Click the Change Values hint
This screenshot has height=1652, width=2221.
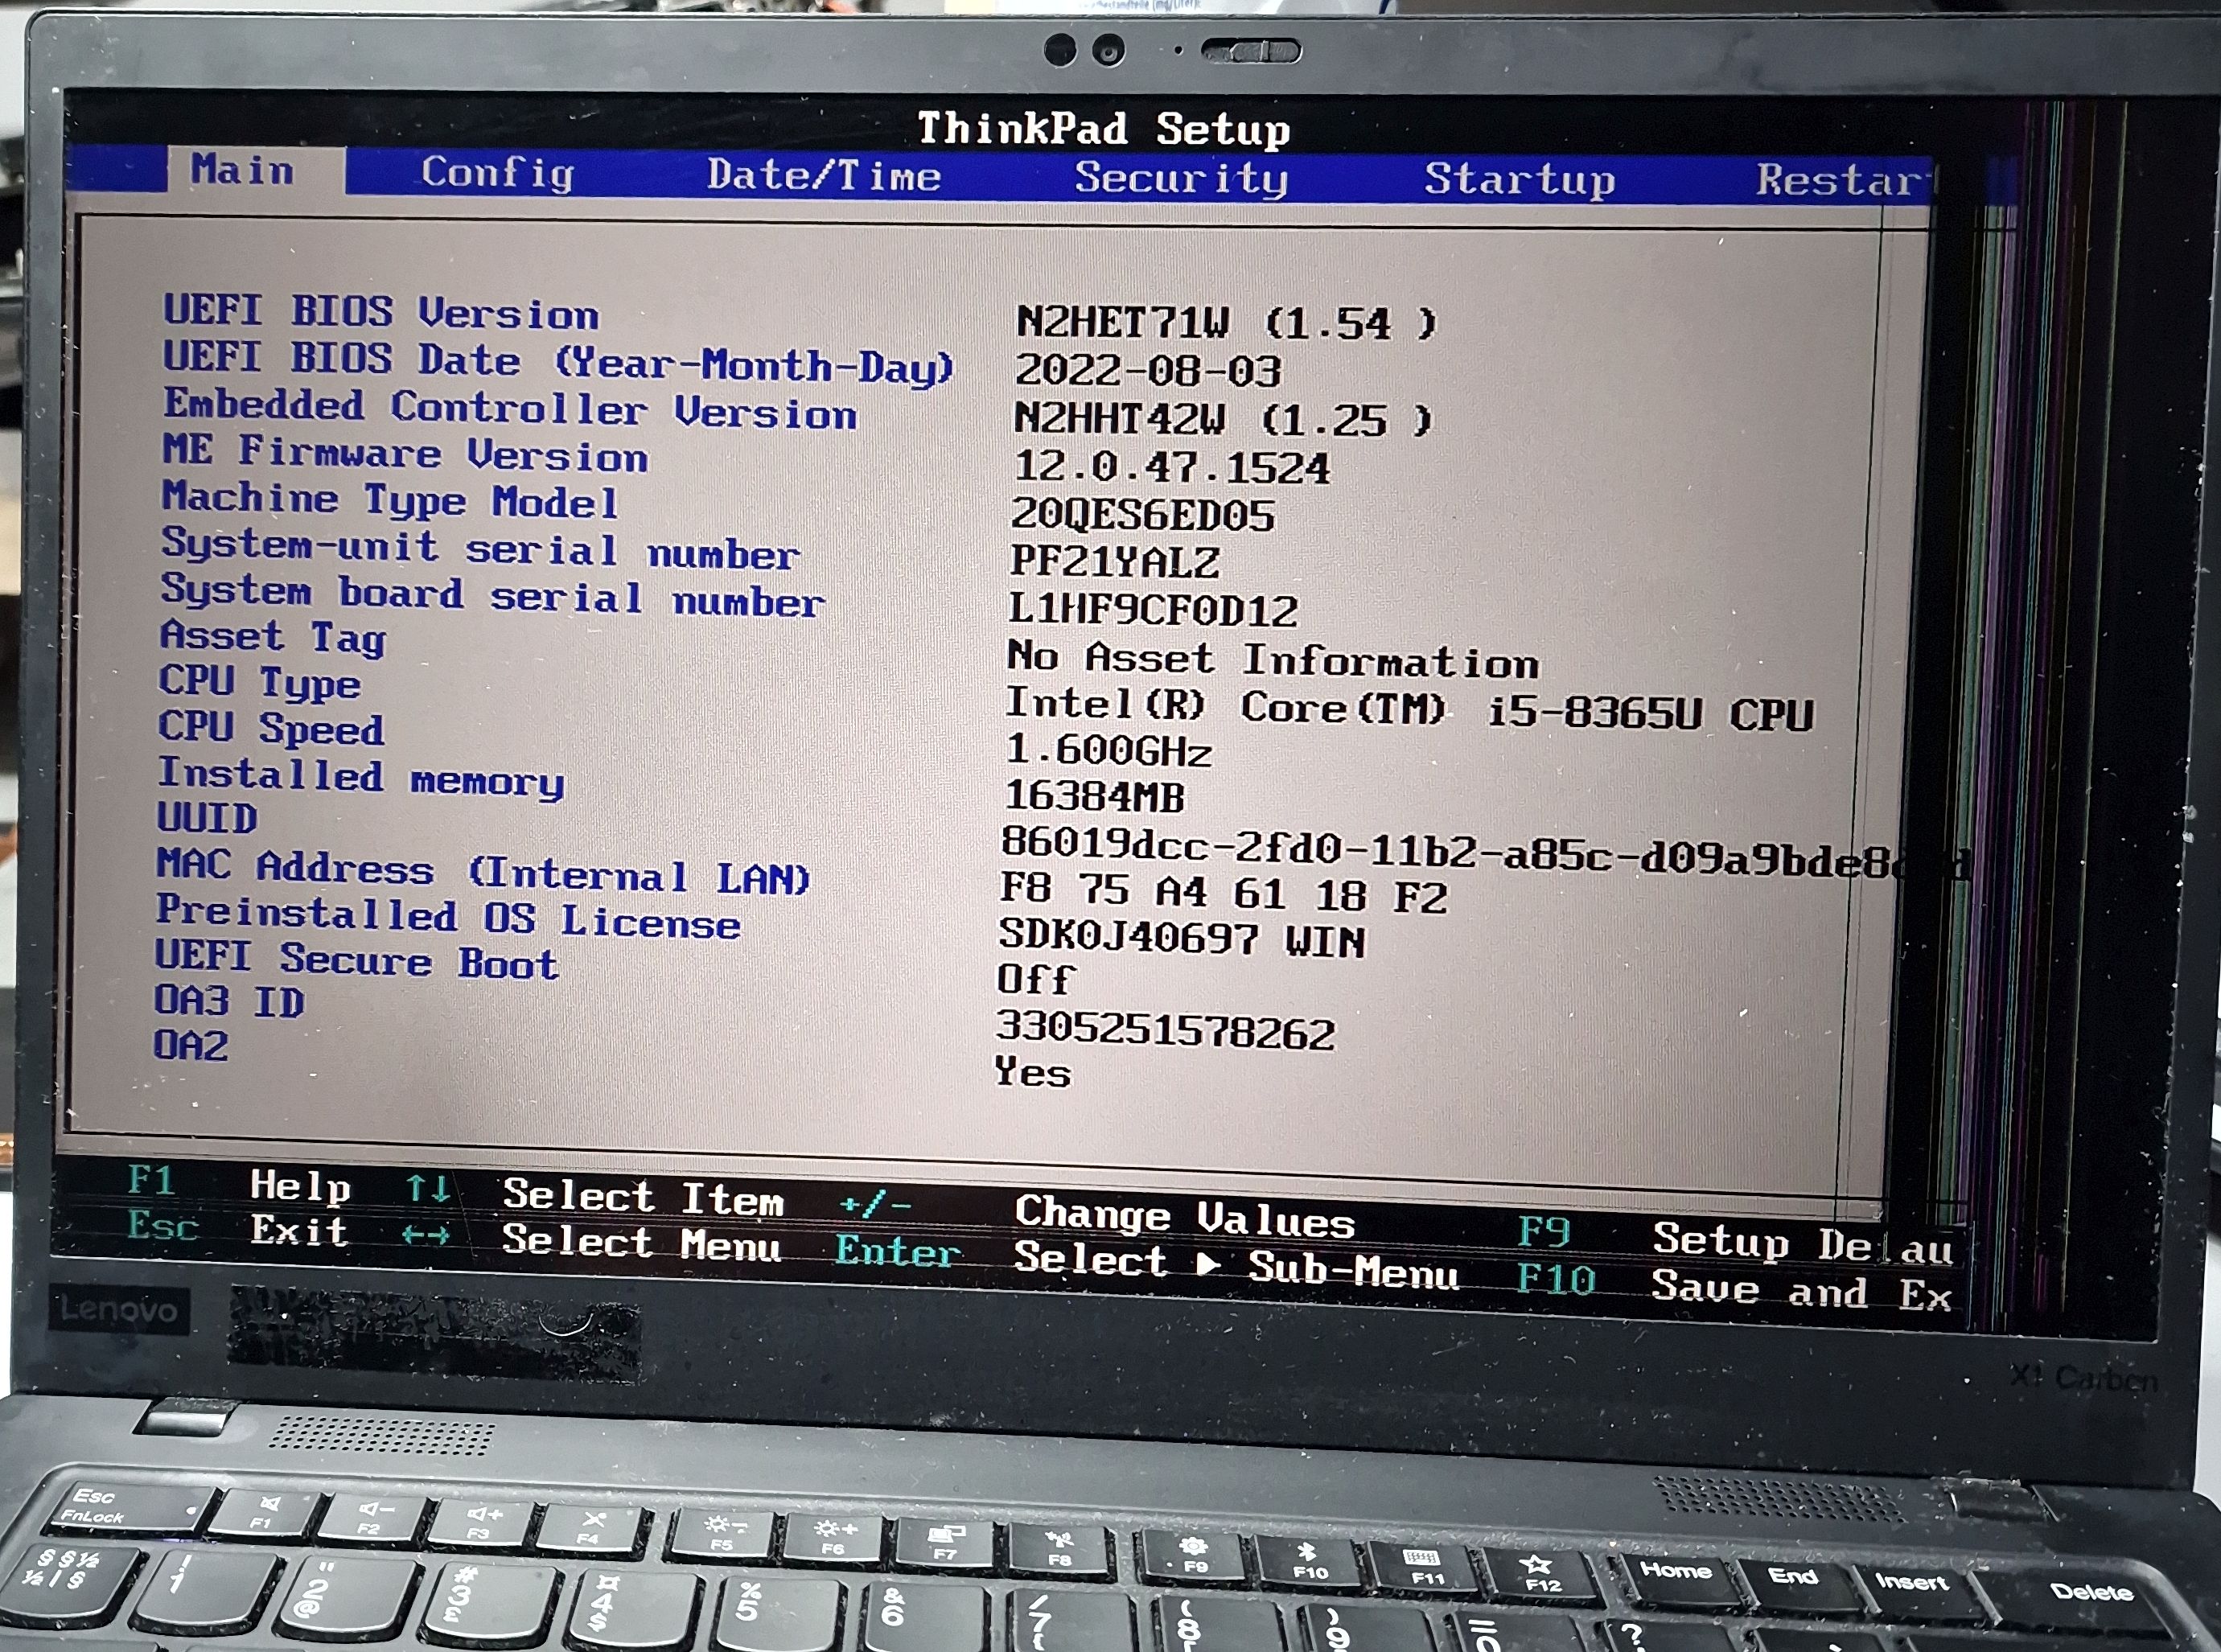click(x=1185, y=1217)
